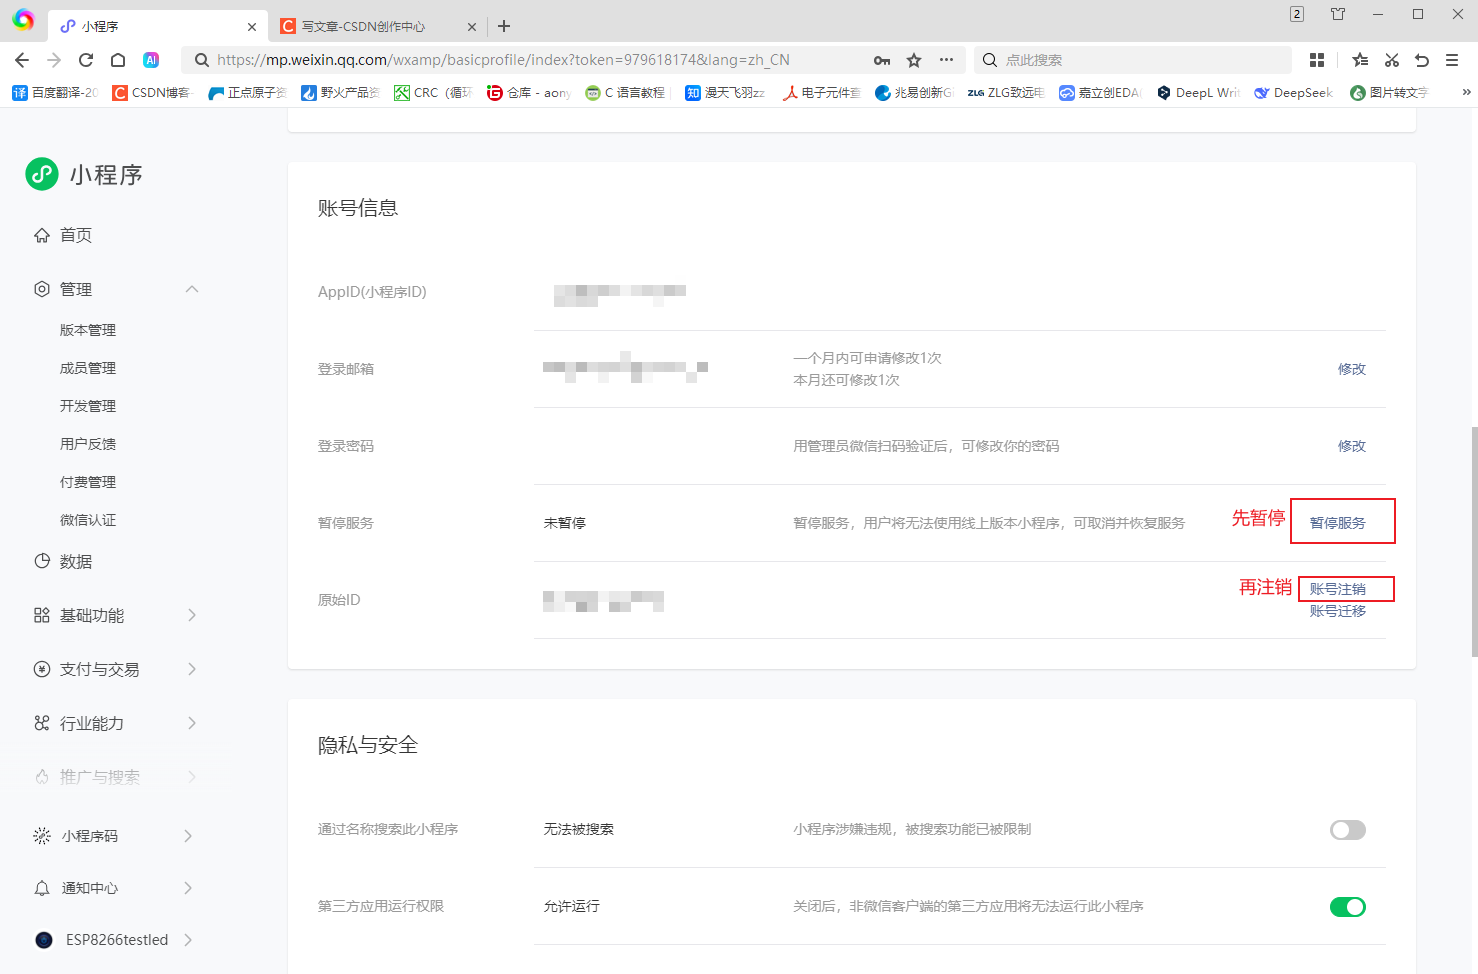Viewport: 1478px width, 974px height.
Task: Click the scissors screenshot icon
Action: 1391,60
